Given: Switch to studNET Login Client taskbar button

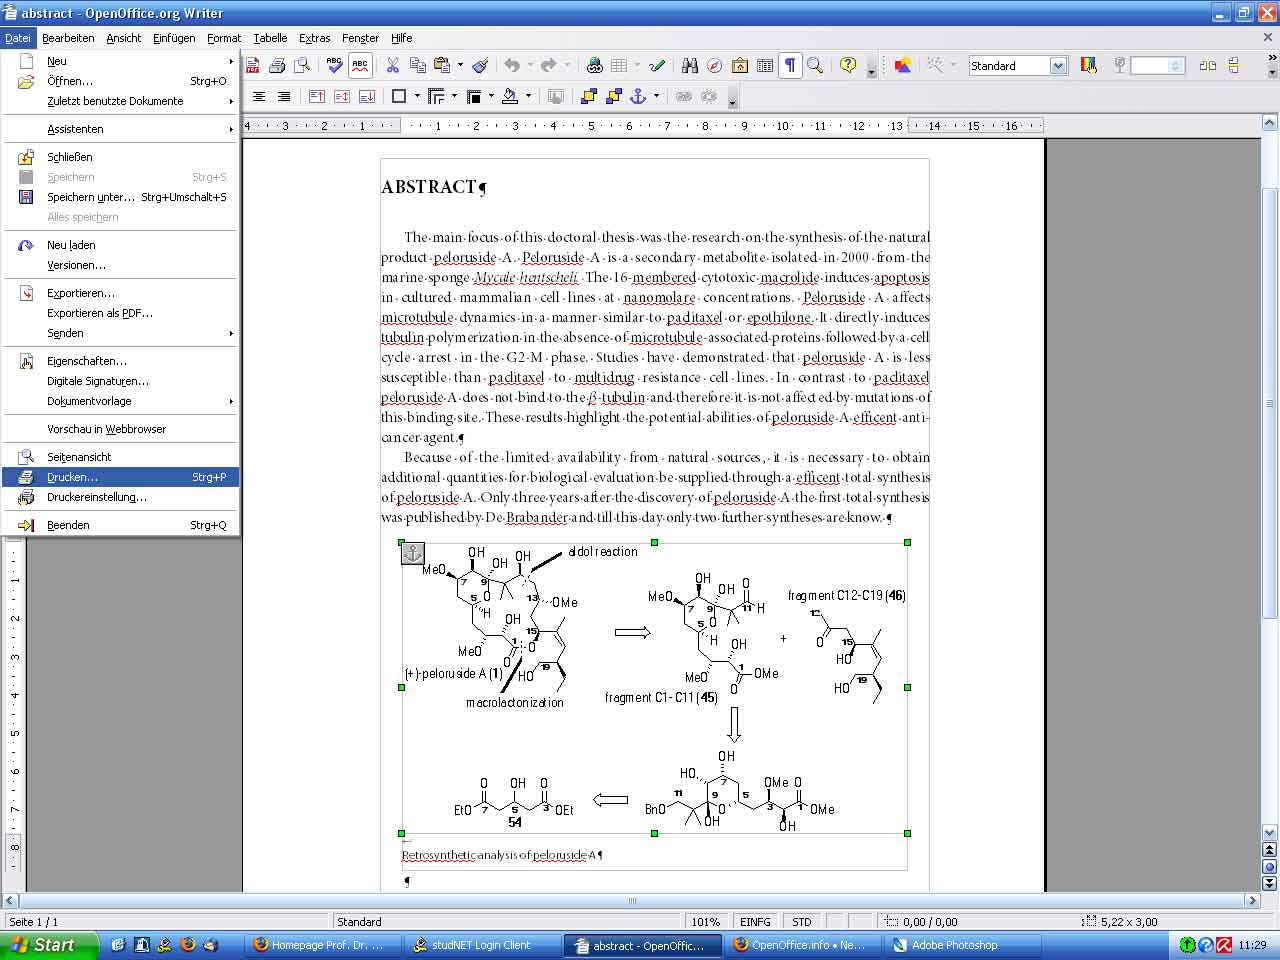Looking at the screenshot, I should [x=482, y=945].
